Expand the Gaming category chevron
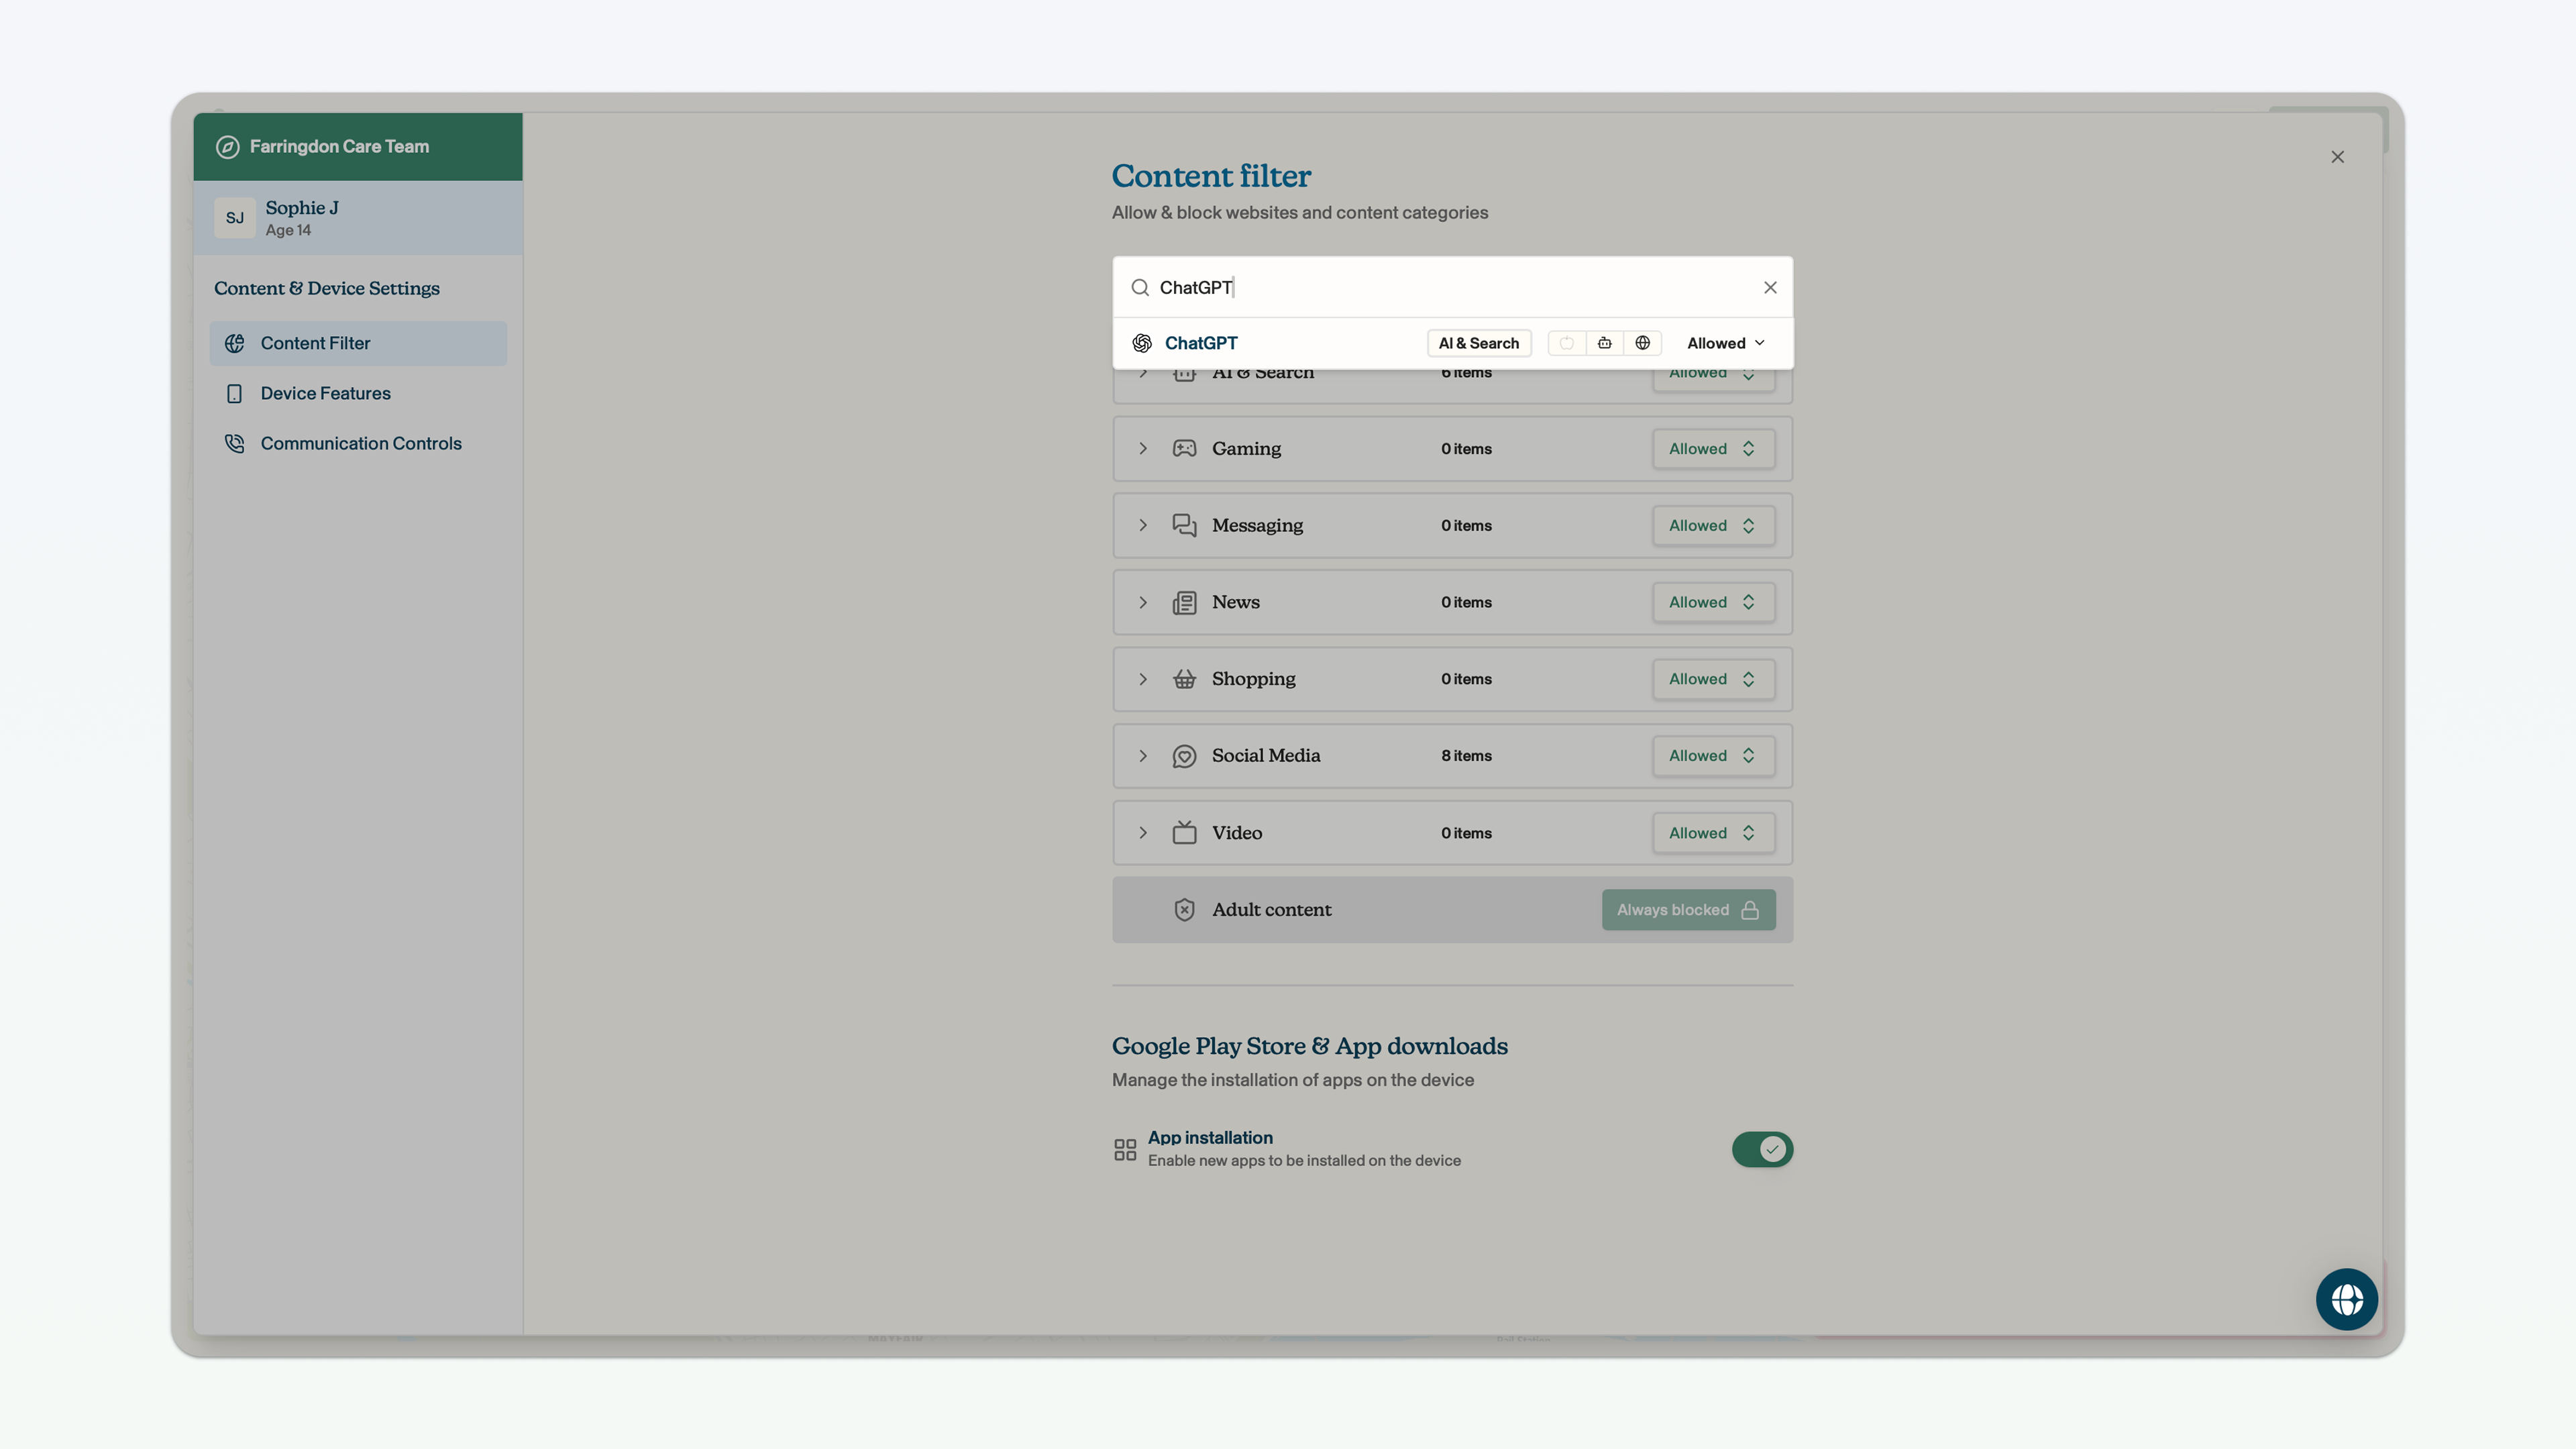 1143,449
